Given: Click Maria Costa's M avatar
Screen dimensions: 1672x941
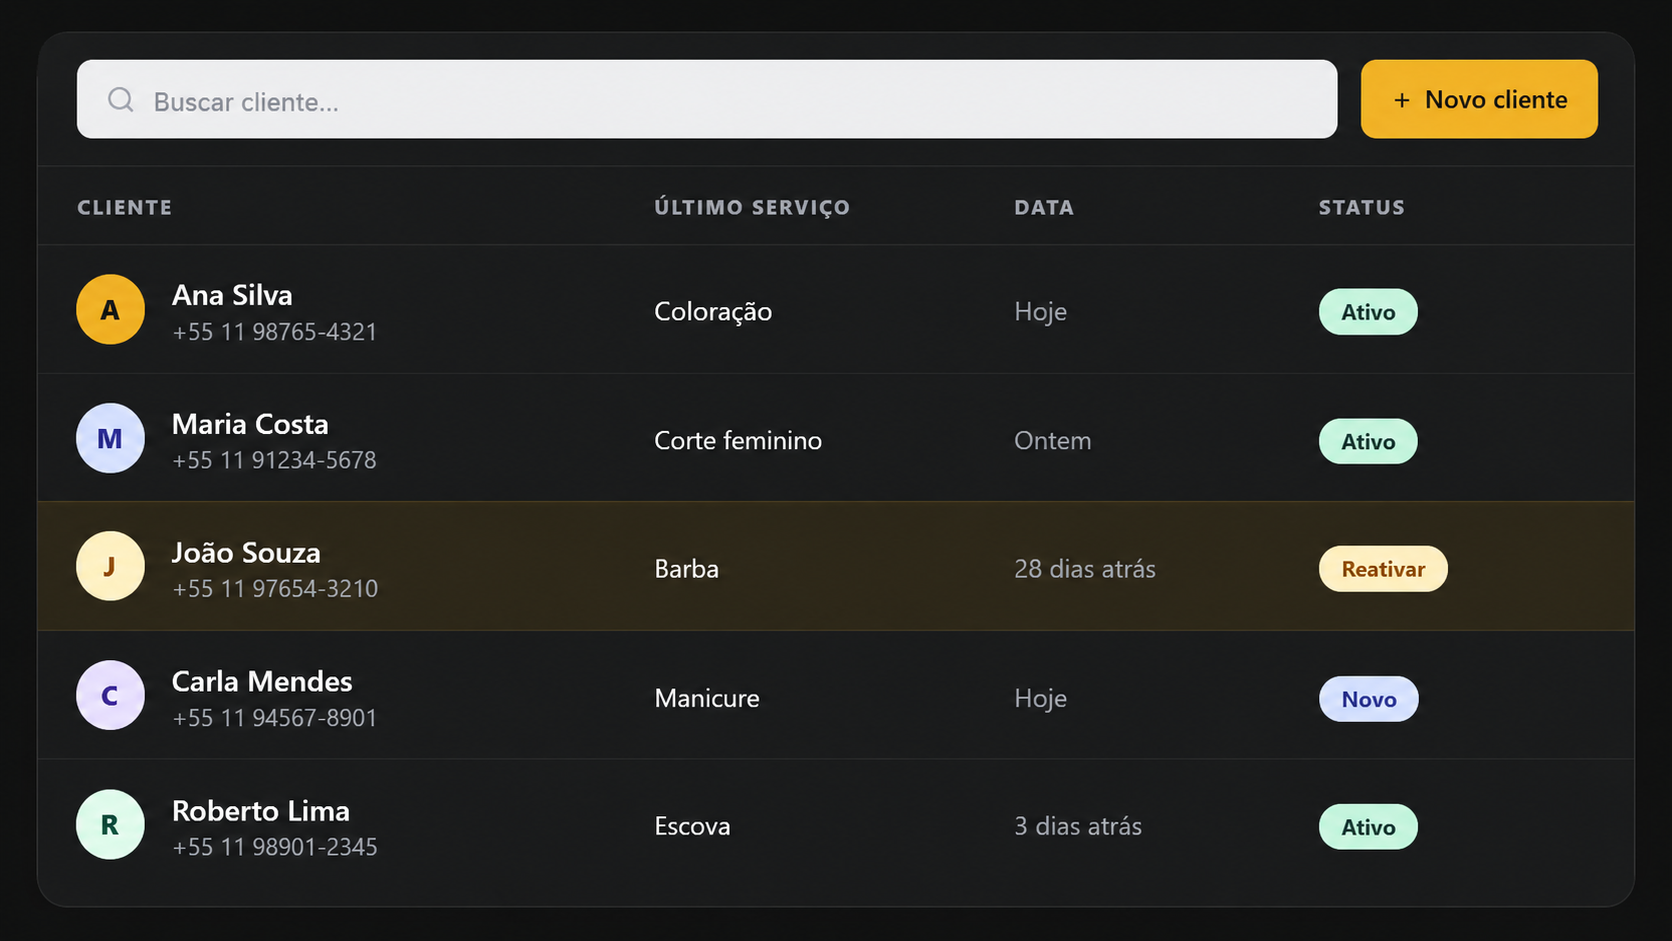Looking at the screenshot, I should coord(110,438).
